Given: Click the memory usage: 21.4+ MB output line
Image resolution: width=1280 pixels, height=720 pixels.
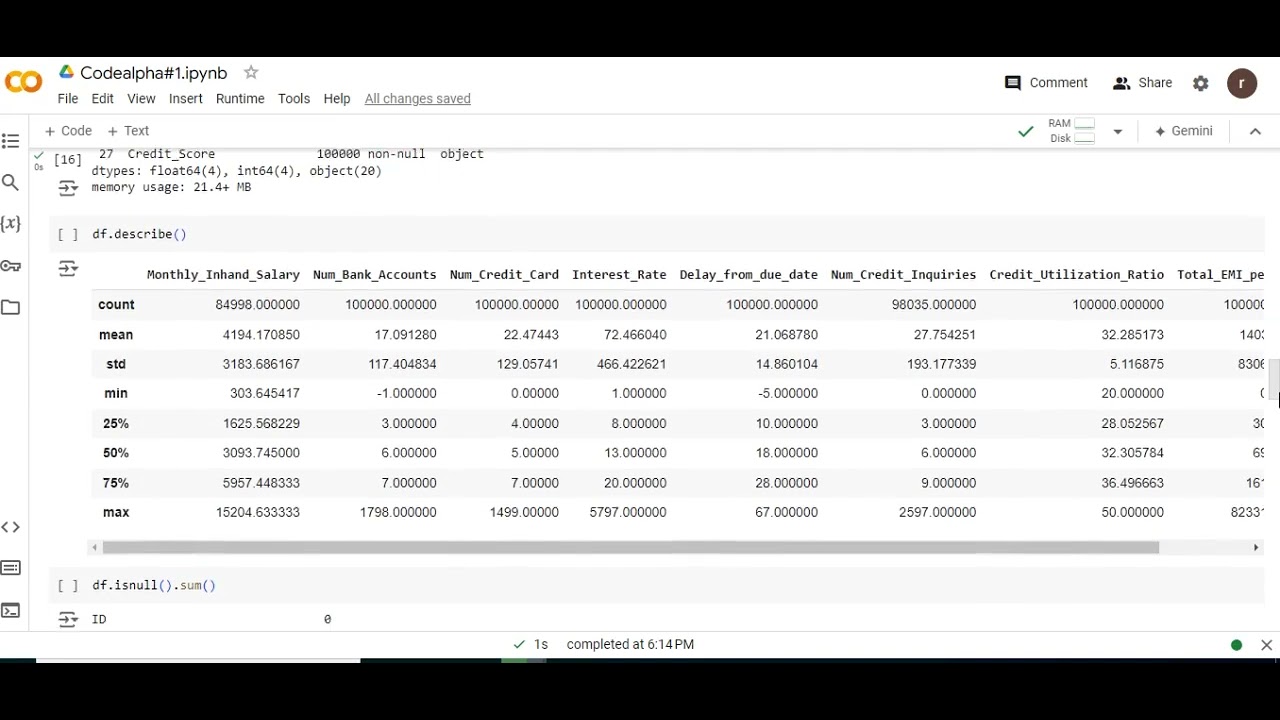Looking at the screenshot, I should pyautogui.click(x=172, y=187).
